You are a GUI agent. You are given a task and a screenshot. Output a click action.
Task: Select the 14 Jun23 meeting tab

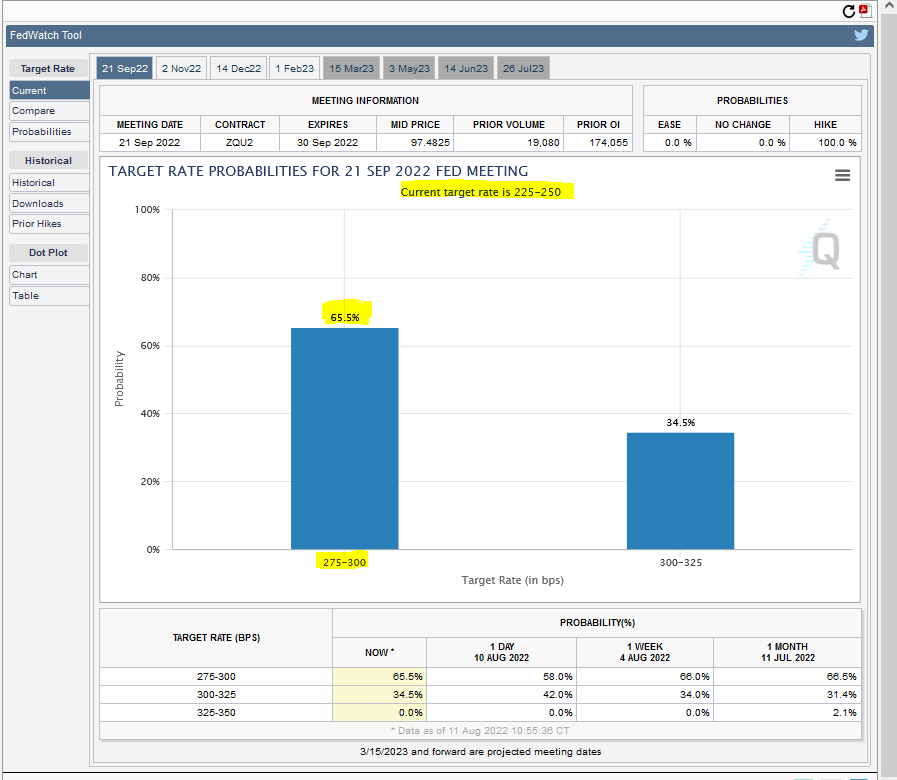[x=466, y=69]
